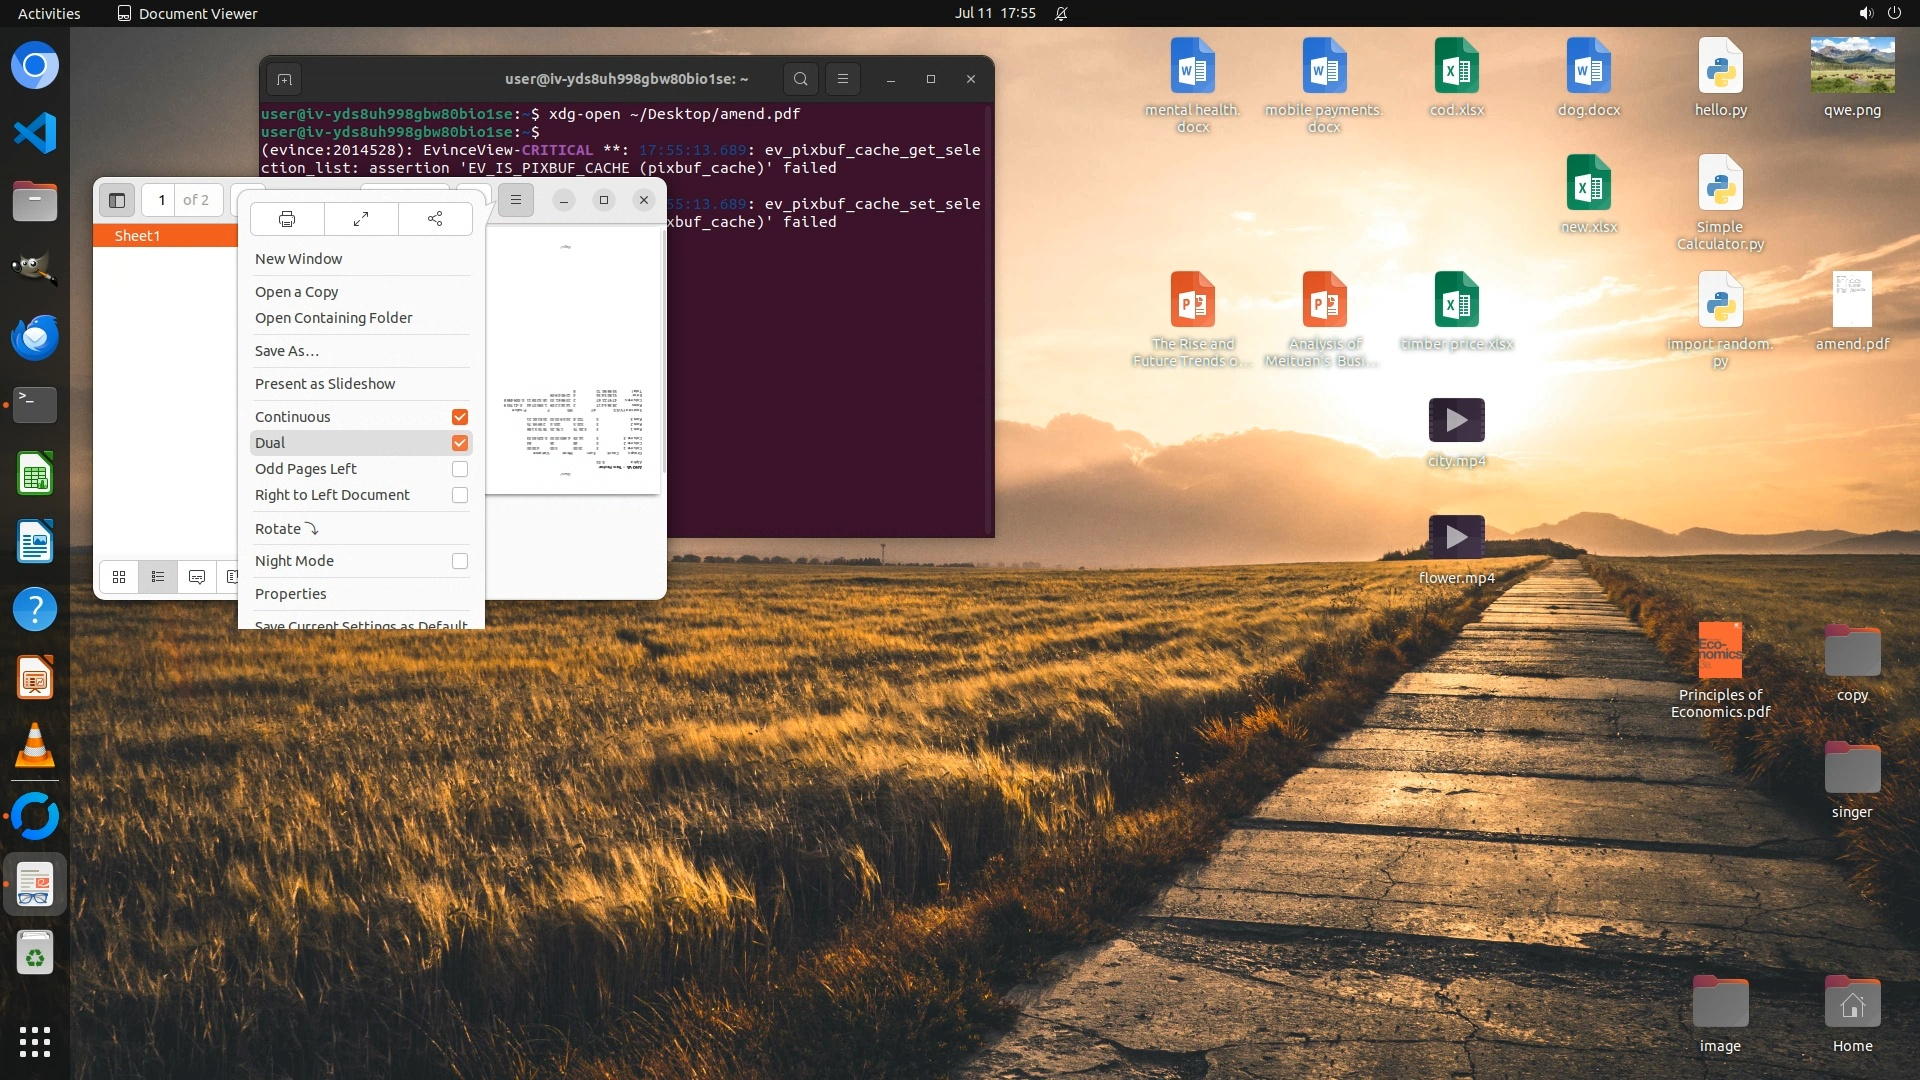This screenshot has width=1920, height=1080.
Task: Open the terminal hamburger menu
Action: (843, 79)
